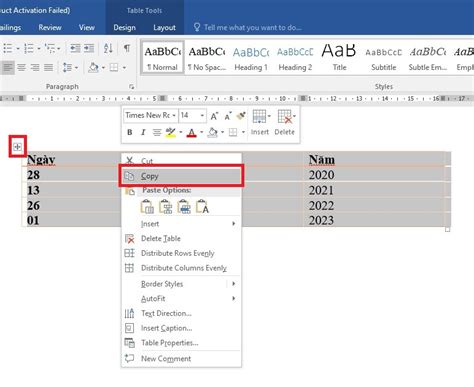Click the table move handle
Screen dimensions: 474x387
tap(17, 146)
